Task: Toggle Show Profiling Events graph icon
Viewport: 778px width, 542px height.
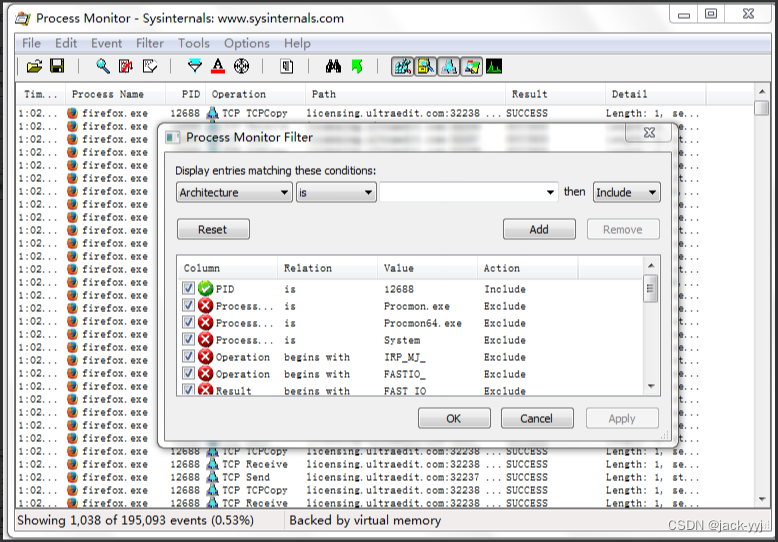Action: click(x=494, y=67)
